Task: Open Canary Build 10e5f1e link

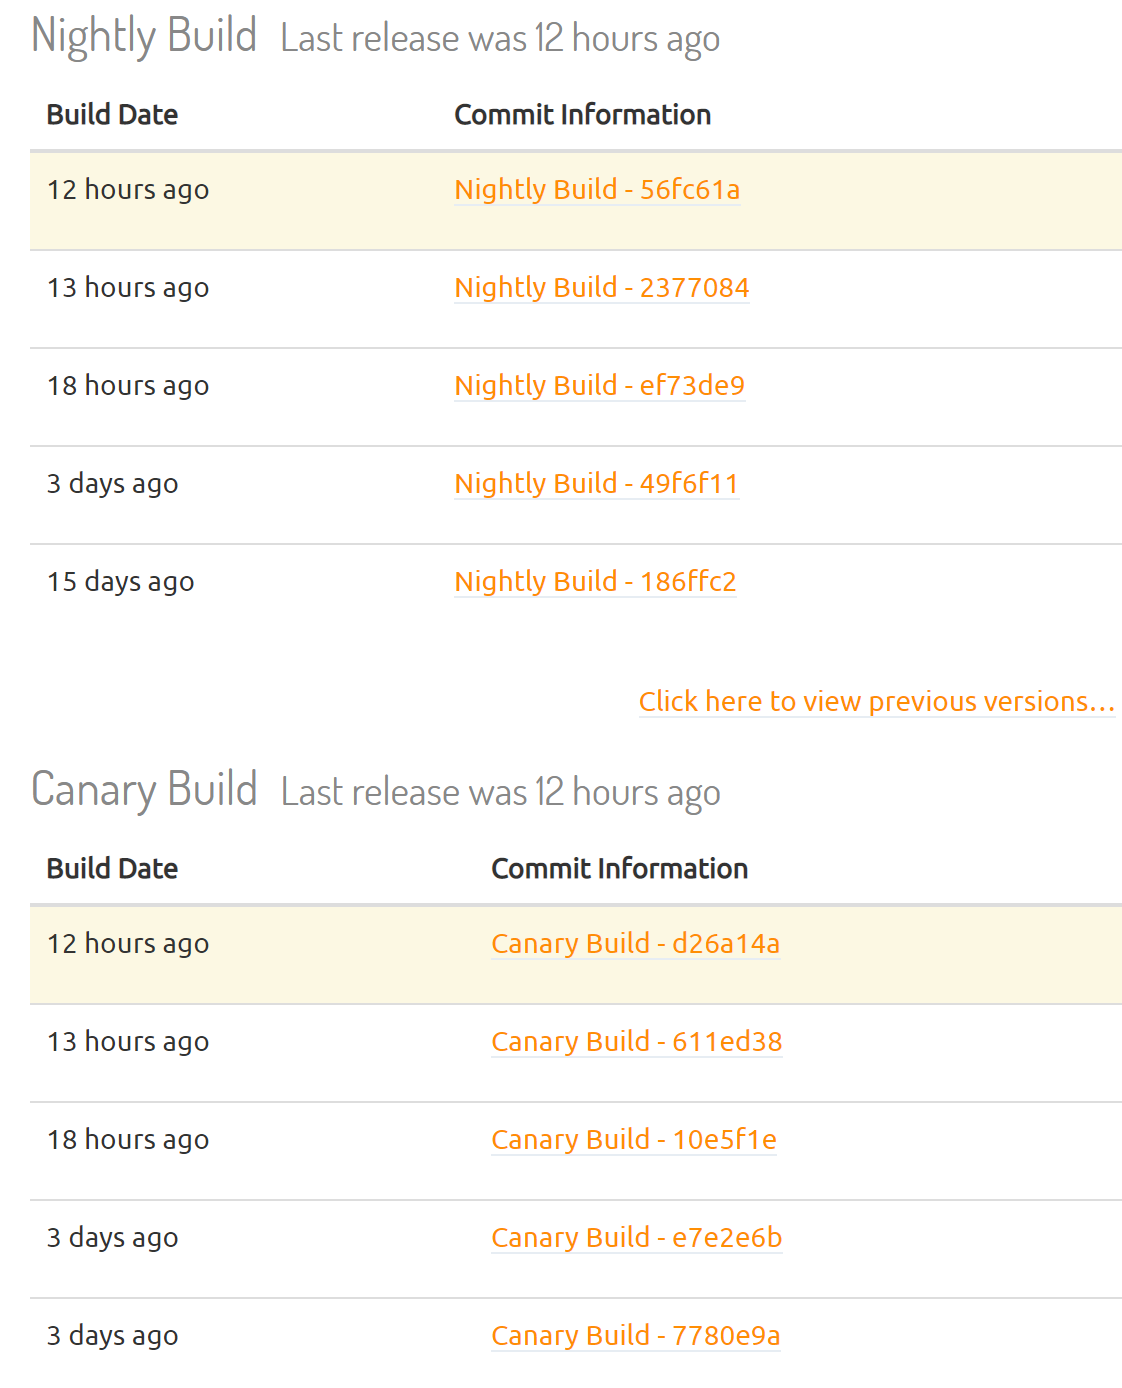Action: pyautogui.click(x=634, y=1139)
